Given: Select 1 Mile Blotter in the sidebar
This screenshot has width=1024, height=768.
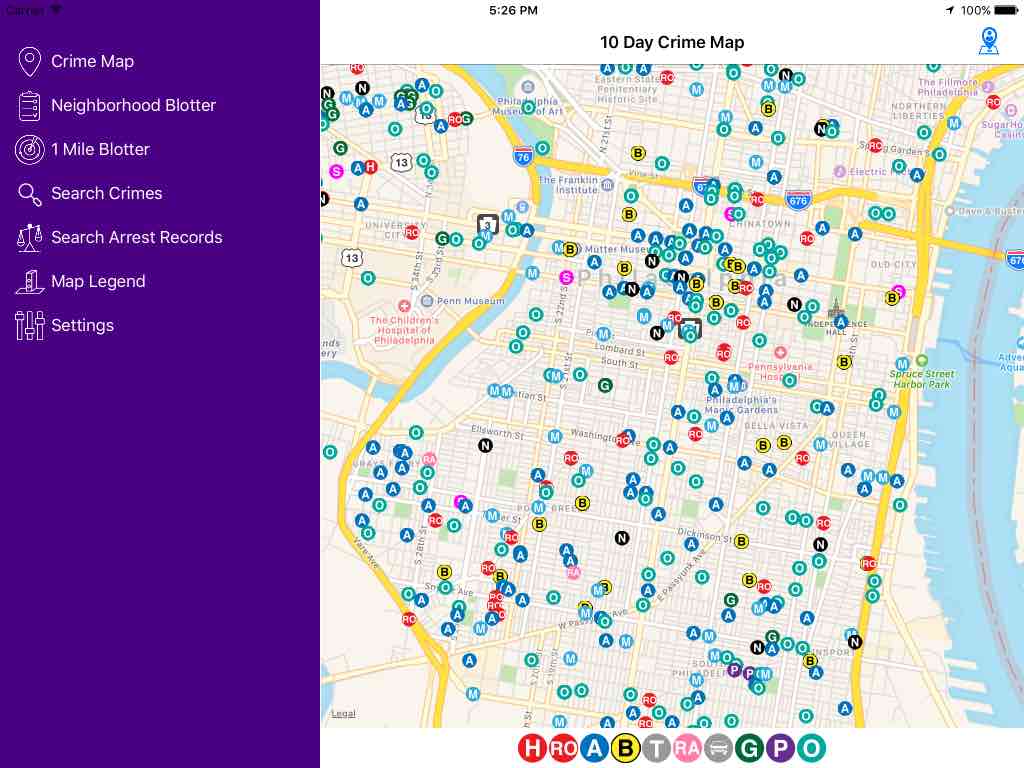Looking at the screenshot, I should (x=83, y=149).
